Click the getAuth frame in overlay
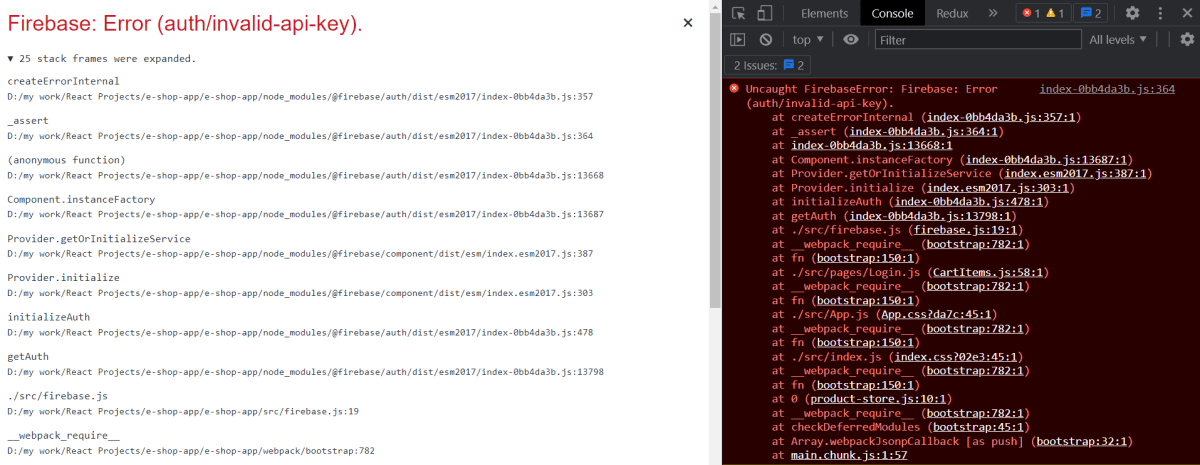 (29, 355)
